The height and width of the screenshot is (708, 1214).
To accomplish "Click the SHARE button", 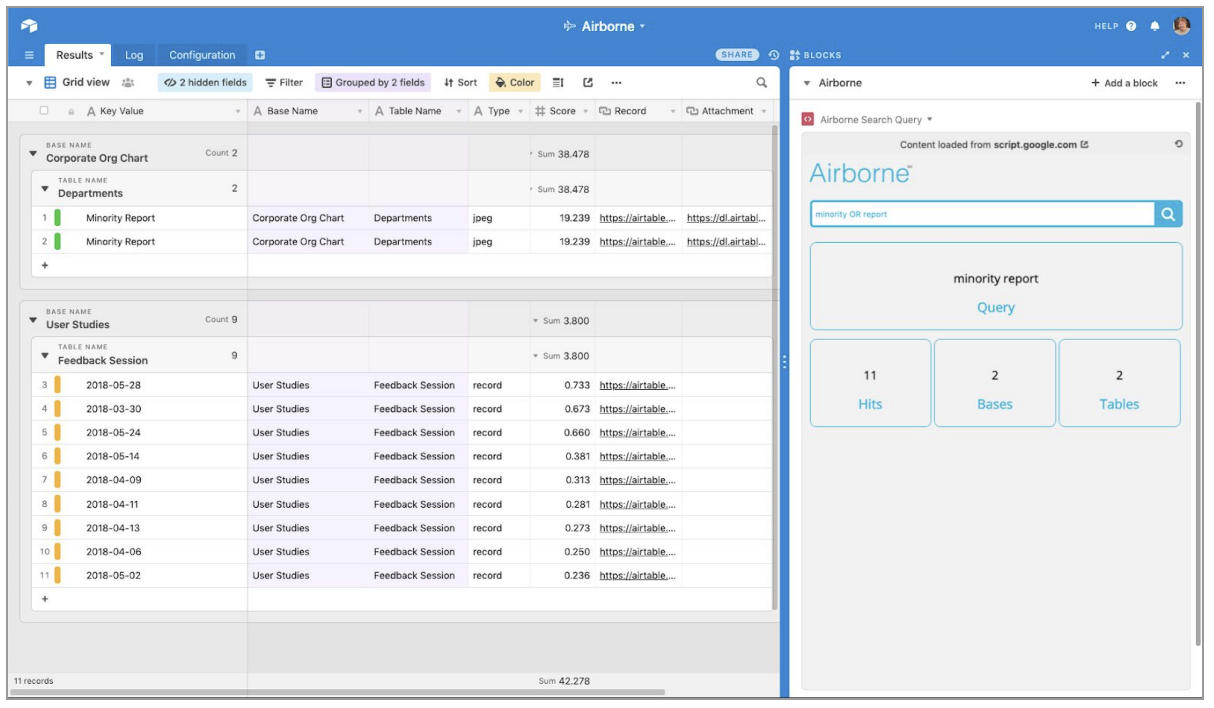I will click(x=738, y=55).
